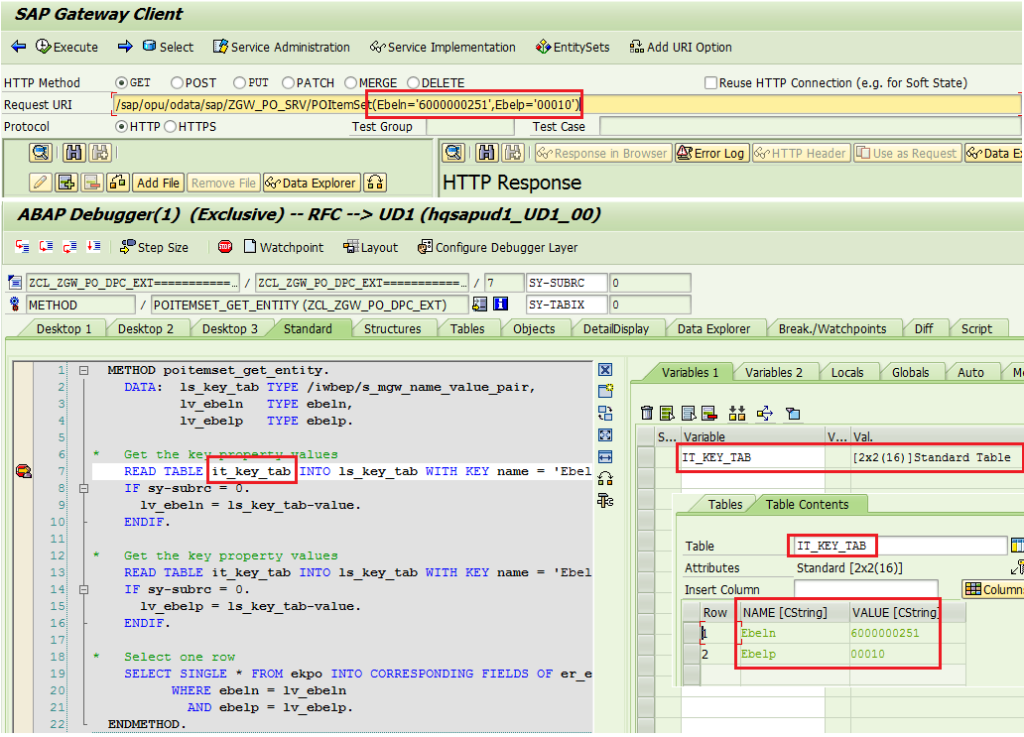This screenshot has width=1024, height=737.
Task: Click the 00010 value cell
Action: 893,654
